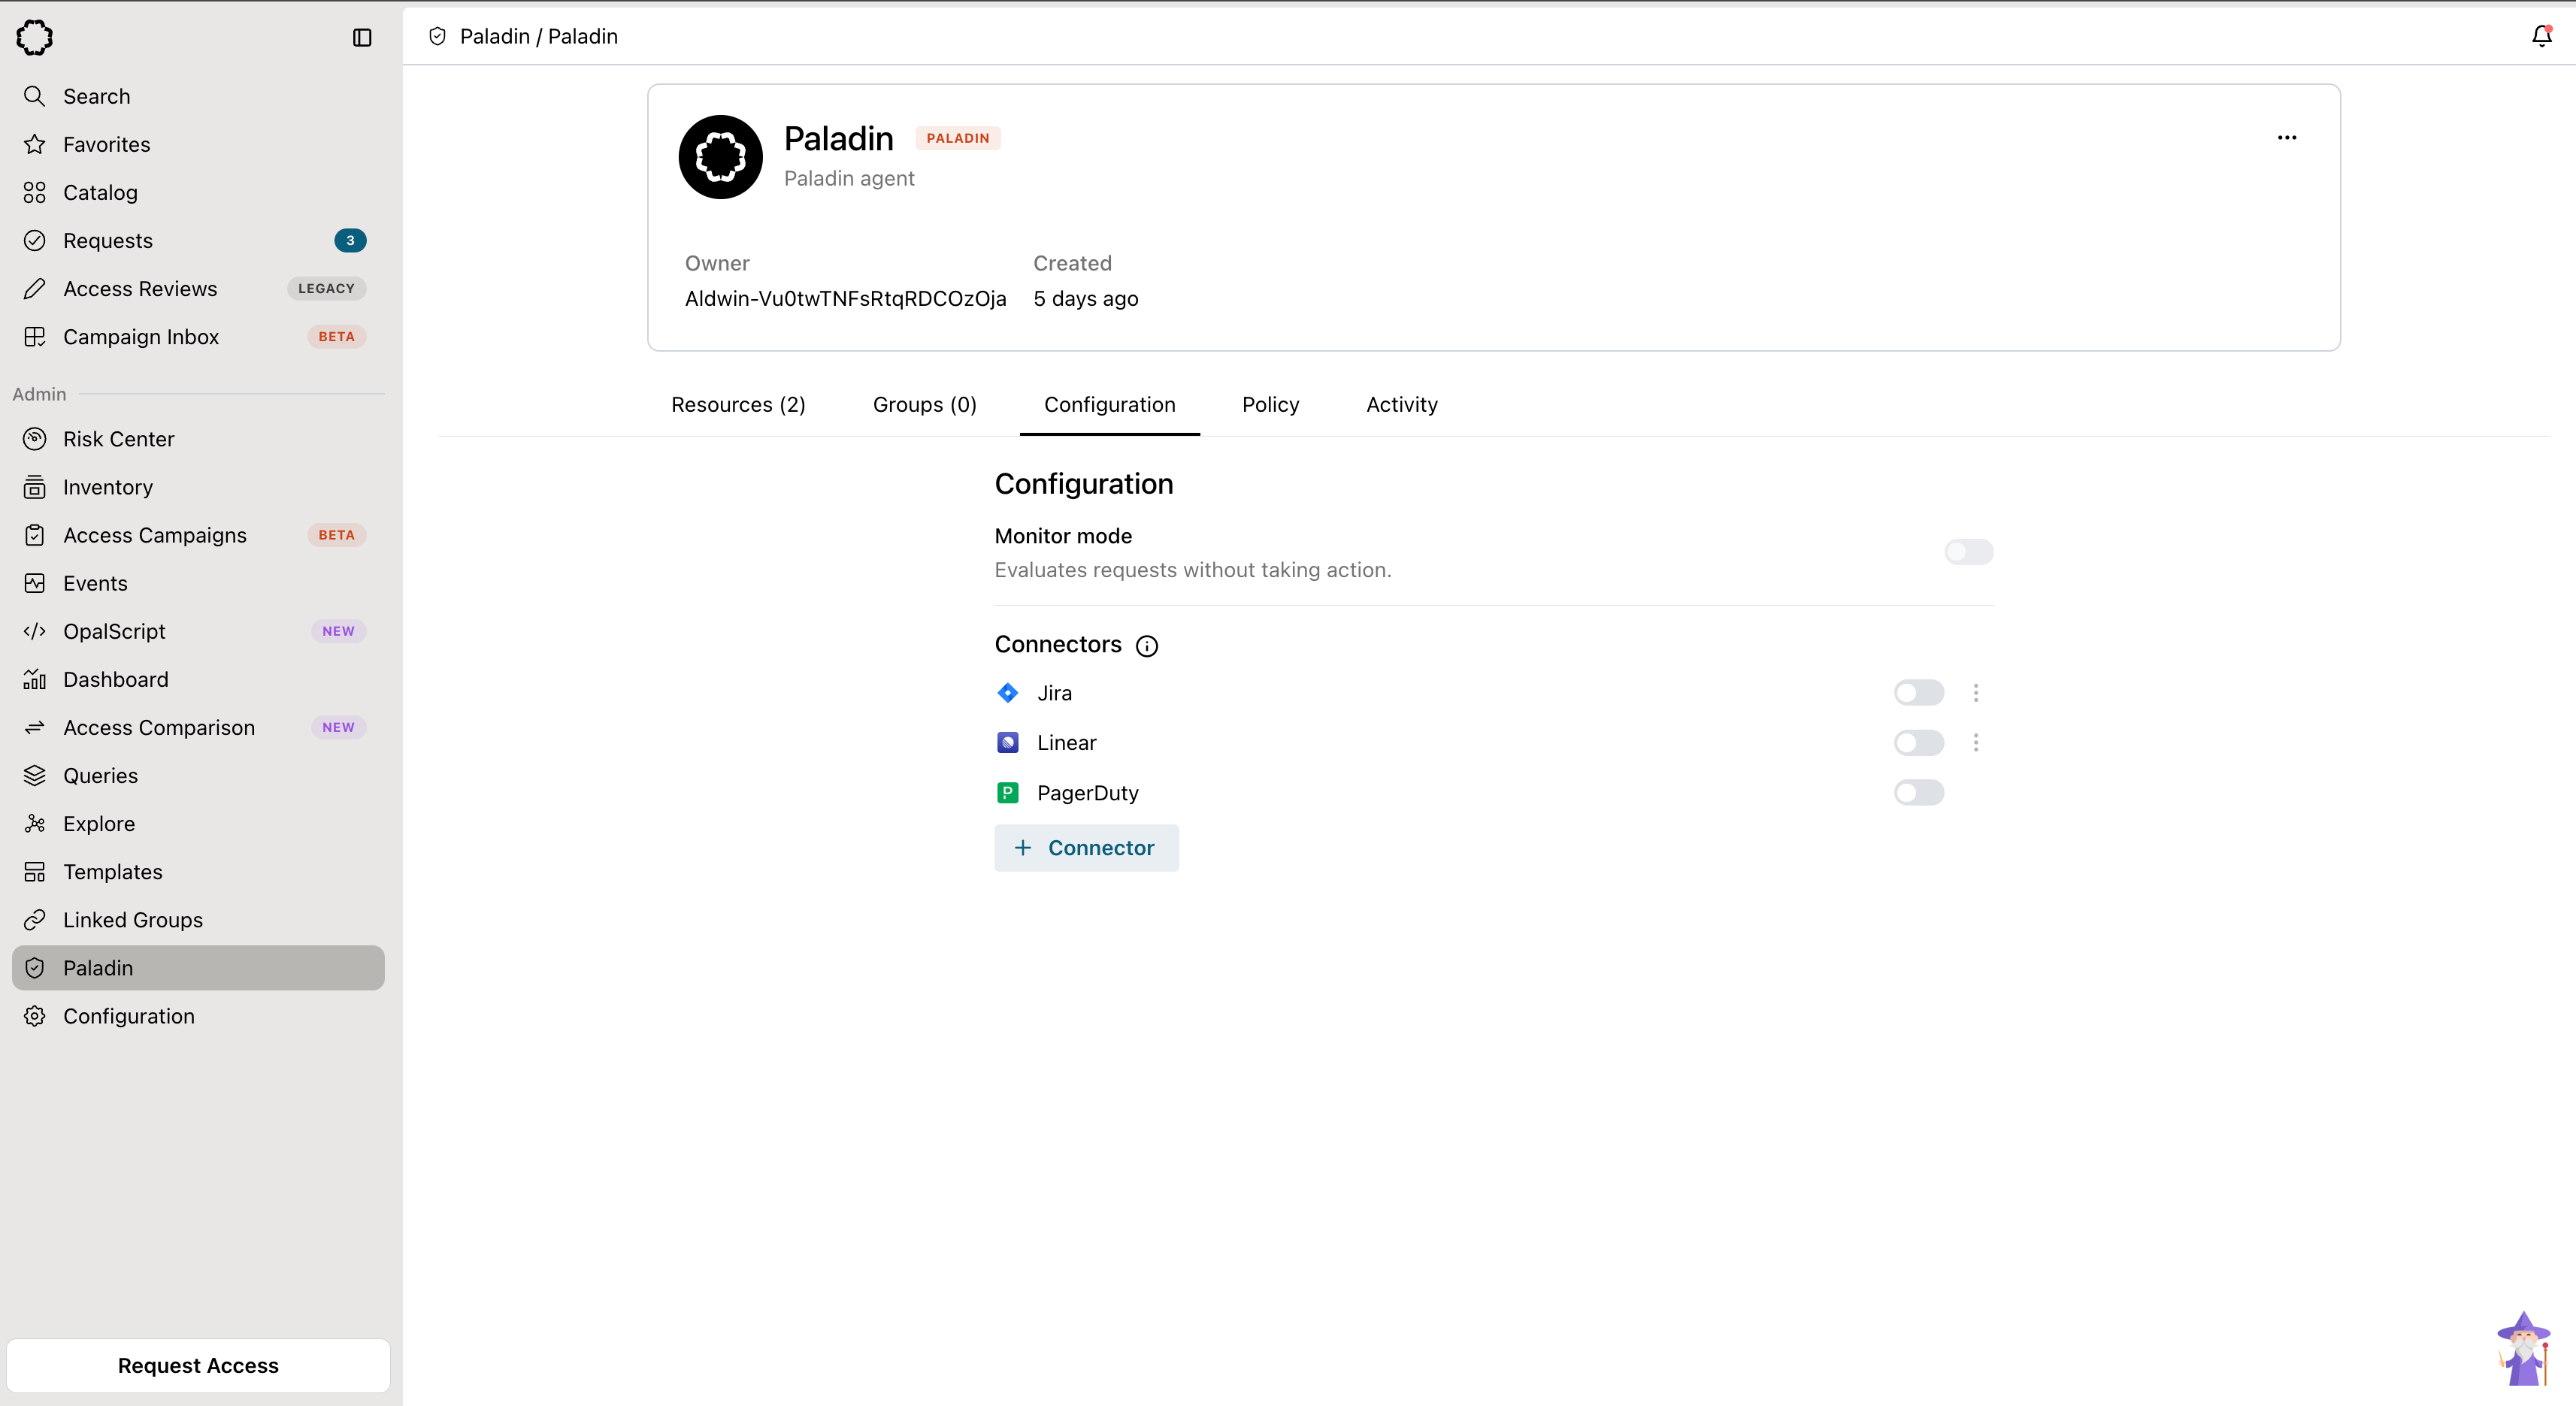Switch to the Activity tab

point(1402,404)
